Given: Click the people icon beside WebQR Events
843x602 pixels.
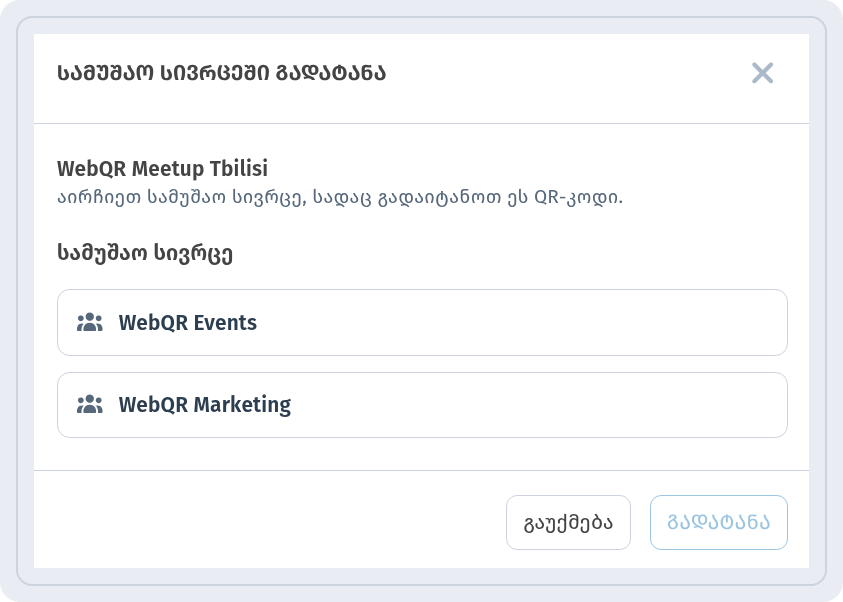Looking at the screenshot, I should pyautogui.click(x=90, y=322).
